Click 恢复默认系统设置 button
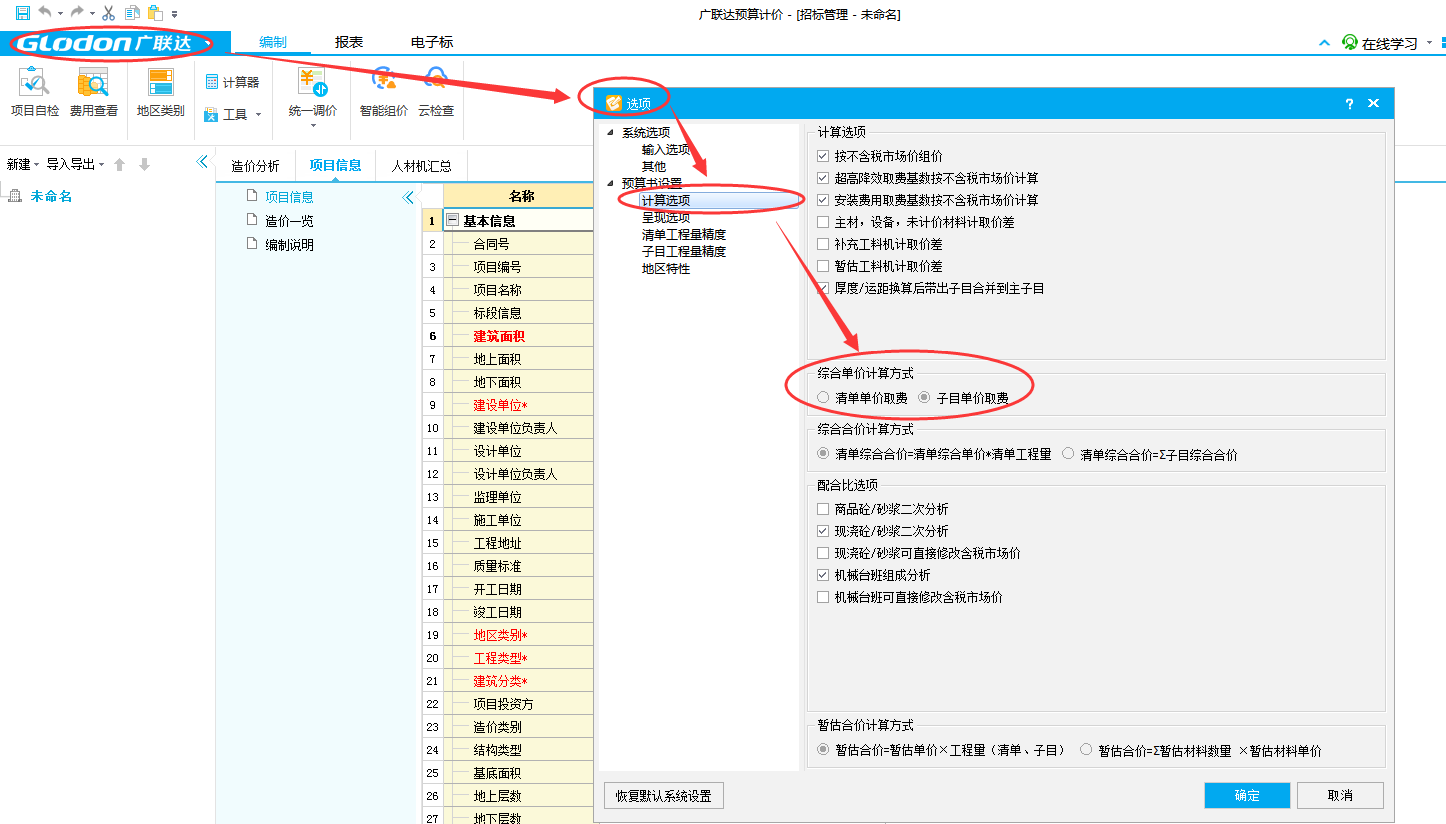 pyautogui.click(x=664, y=796)
